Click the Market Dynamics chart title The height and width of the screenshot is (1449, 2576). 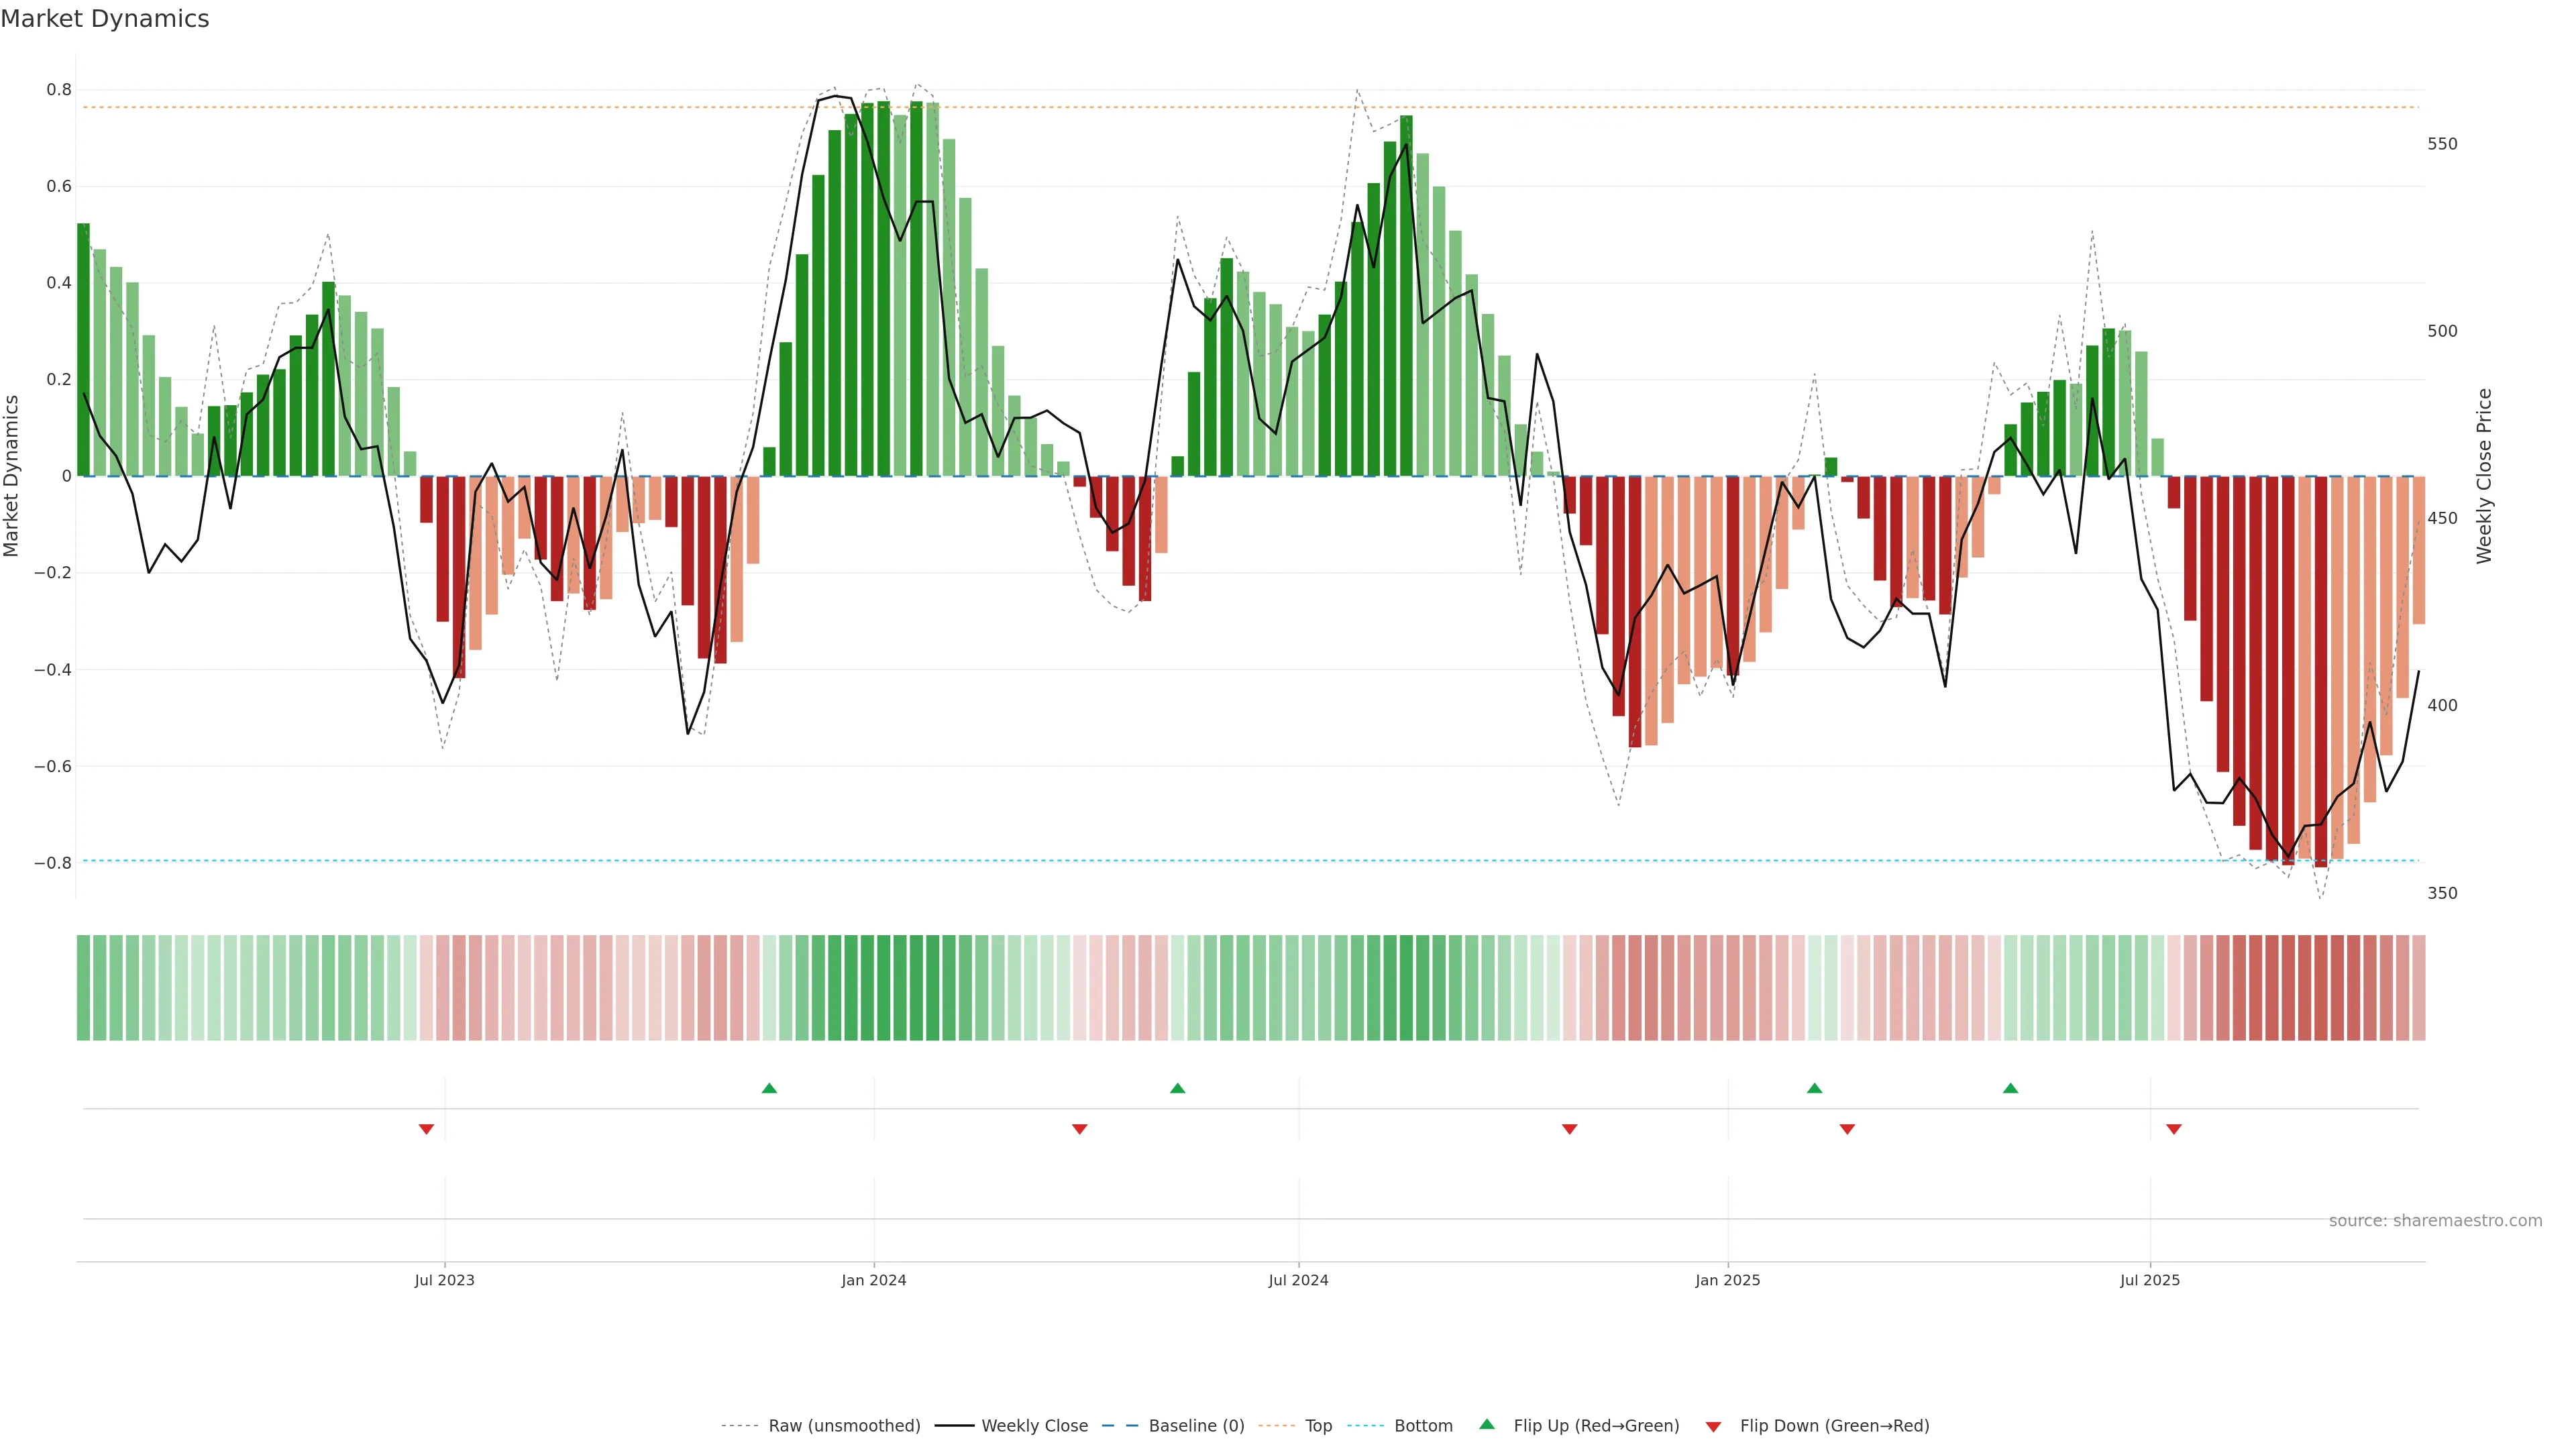tap(105, 19)
